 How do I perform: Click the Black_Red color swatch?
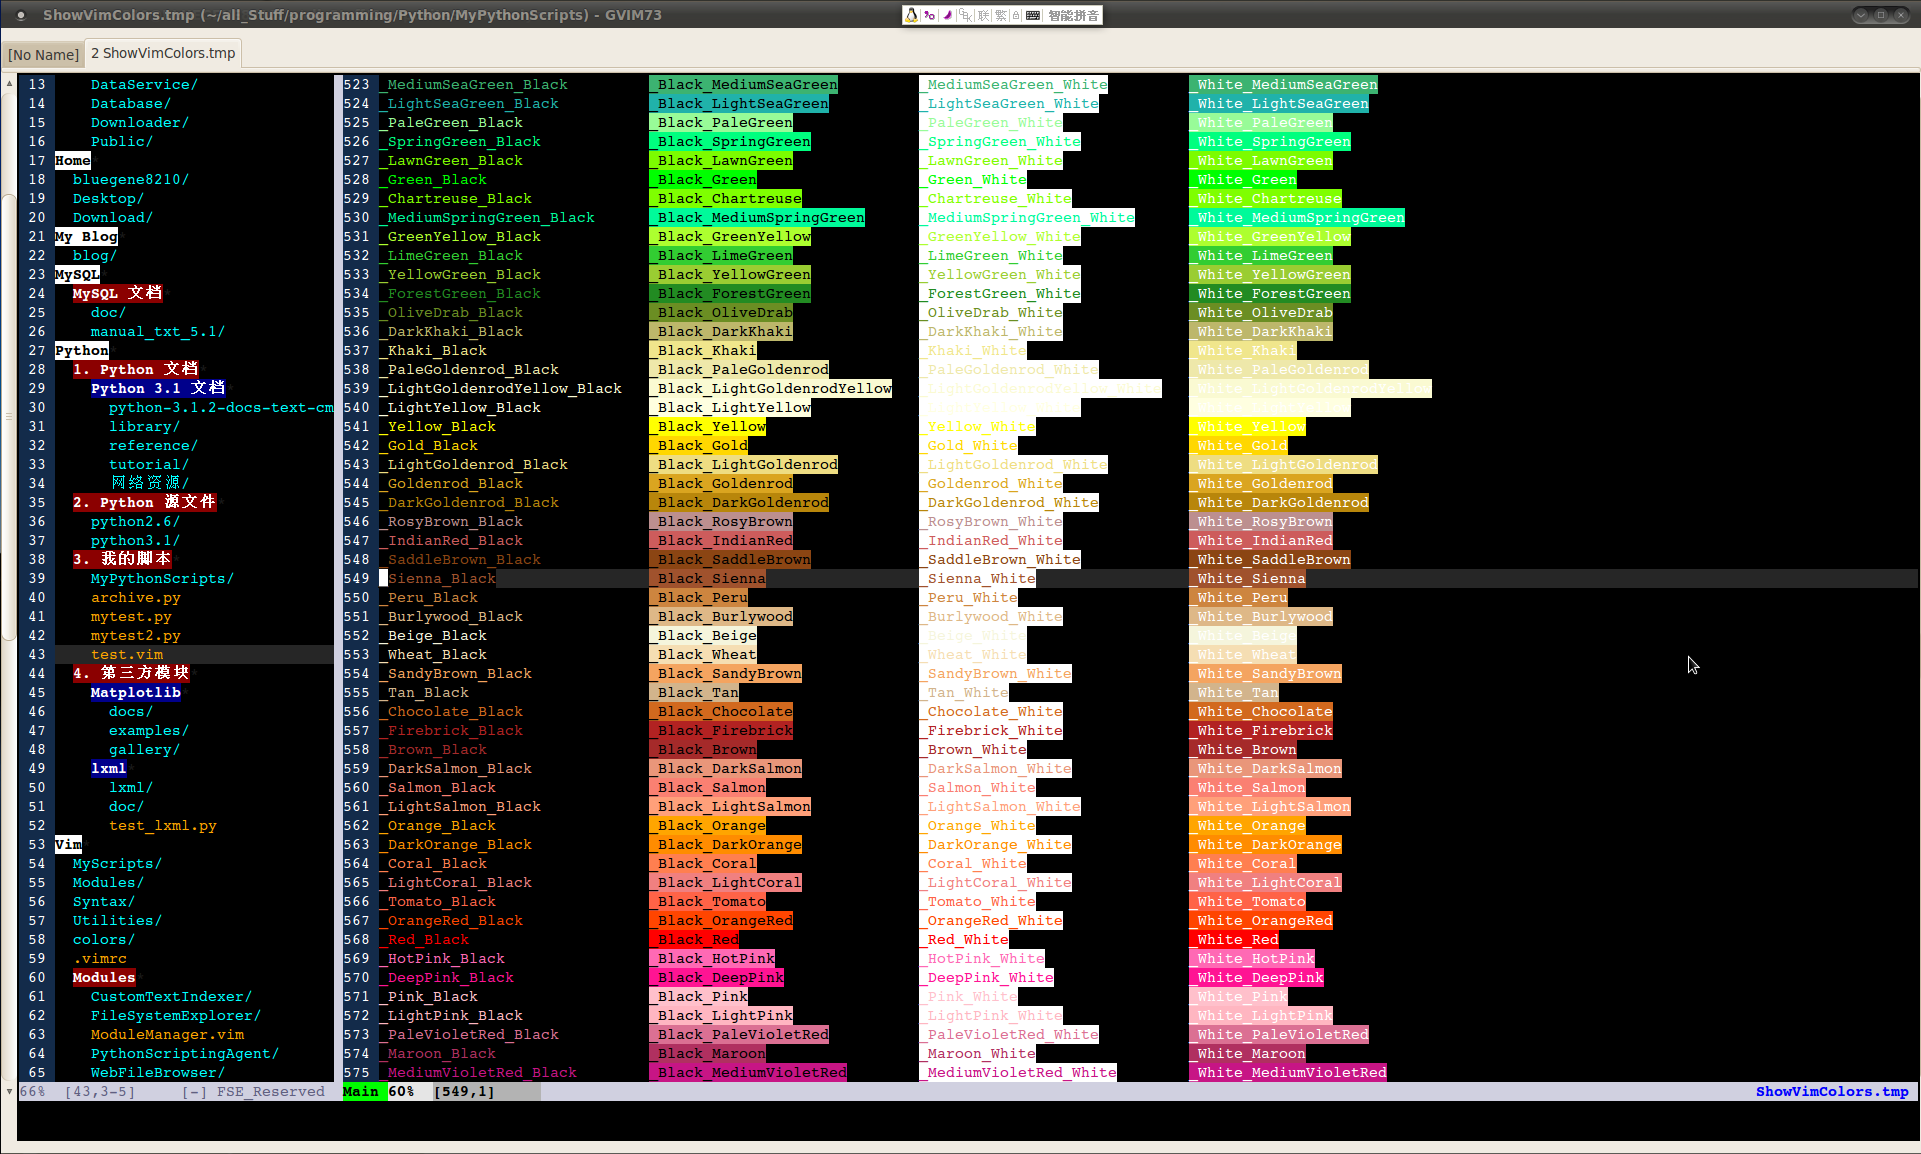pyautogui.click(x=697, y=939)
